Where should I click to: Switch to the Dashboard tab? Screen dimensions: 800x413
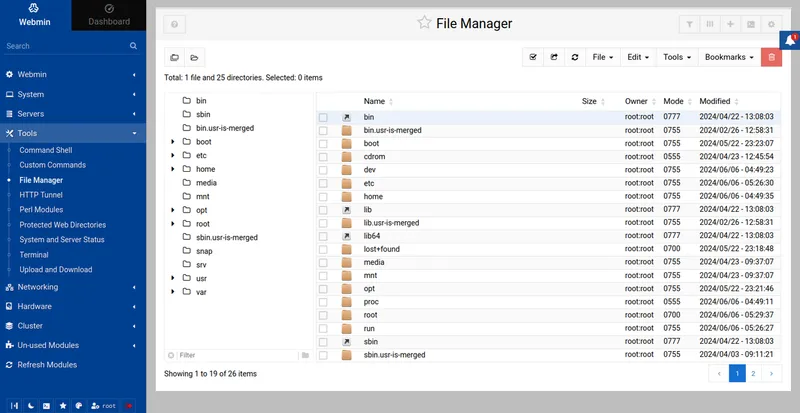[108, 15]
